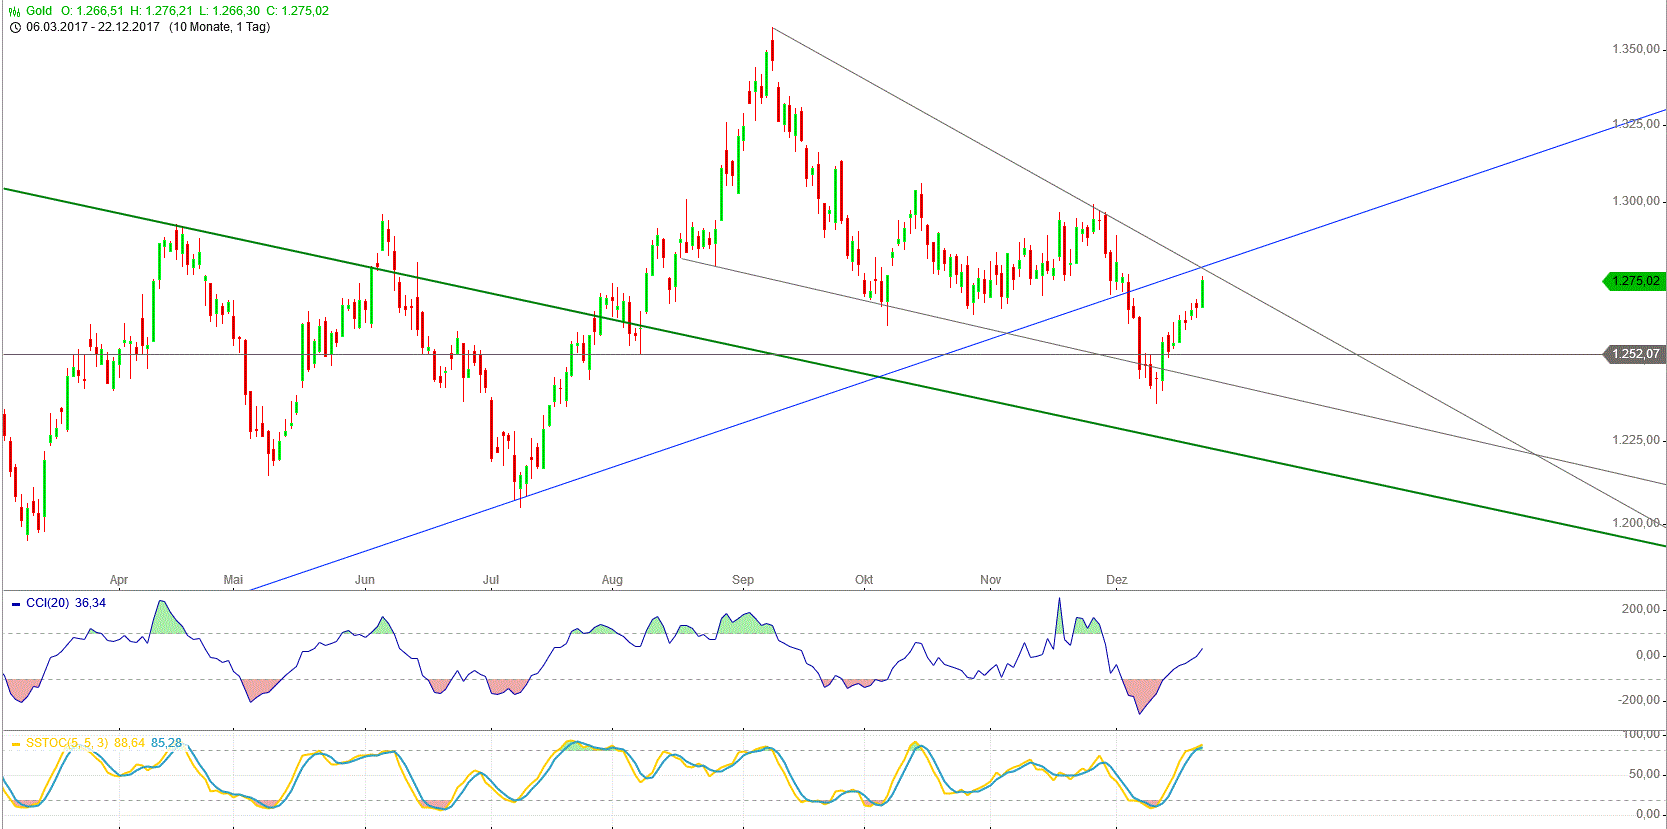
Task: Click the Nov label on time axis
Action: 991,580
